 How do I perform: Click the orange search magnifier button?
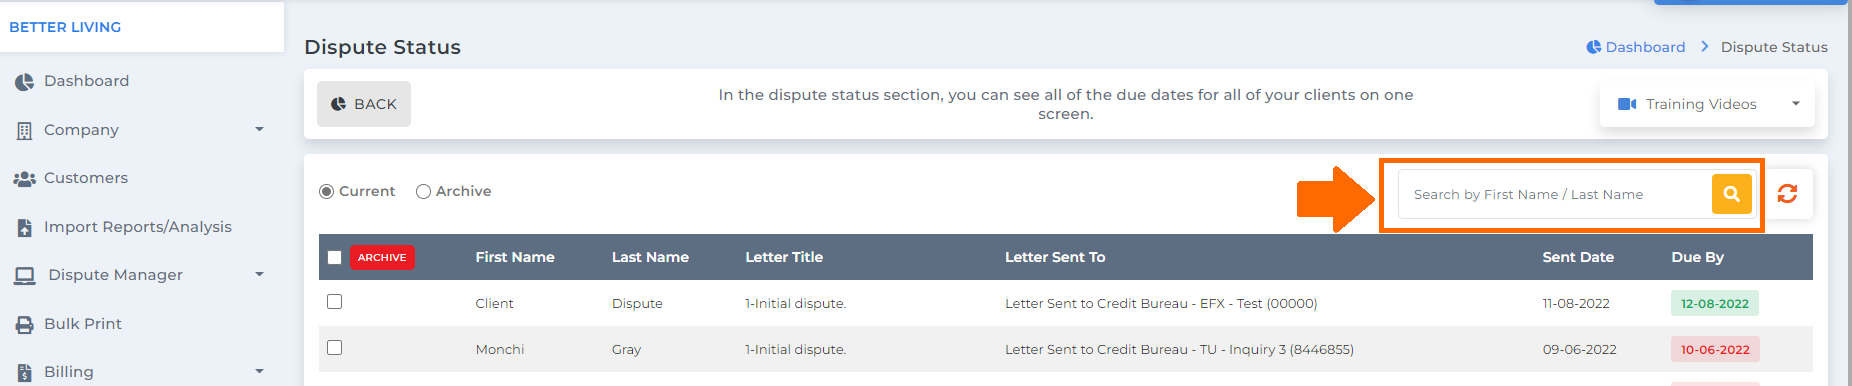click(x=1731, y=194)
